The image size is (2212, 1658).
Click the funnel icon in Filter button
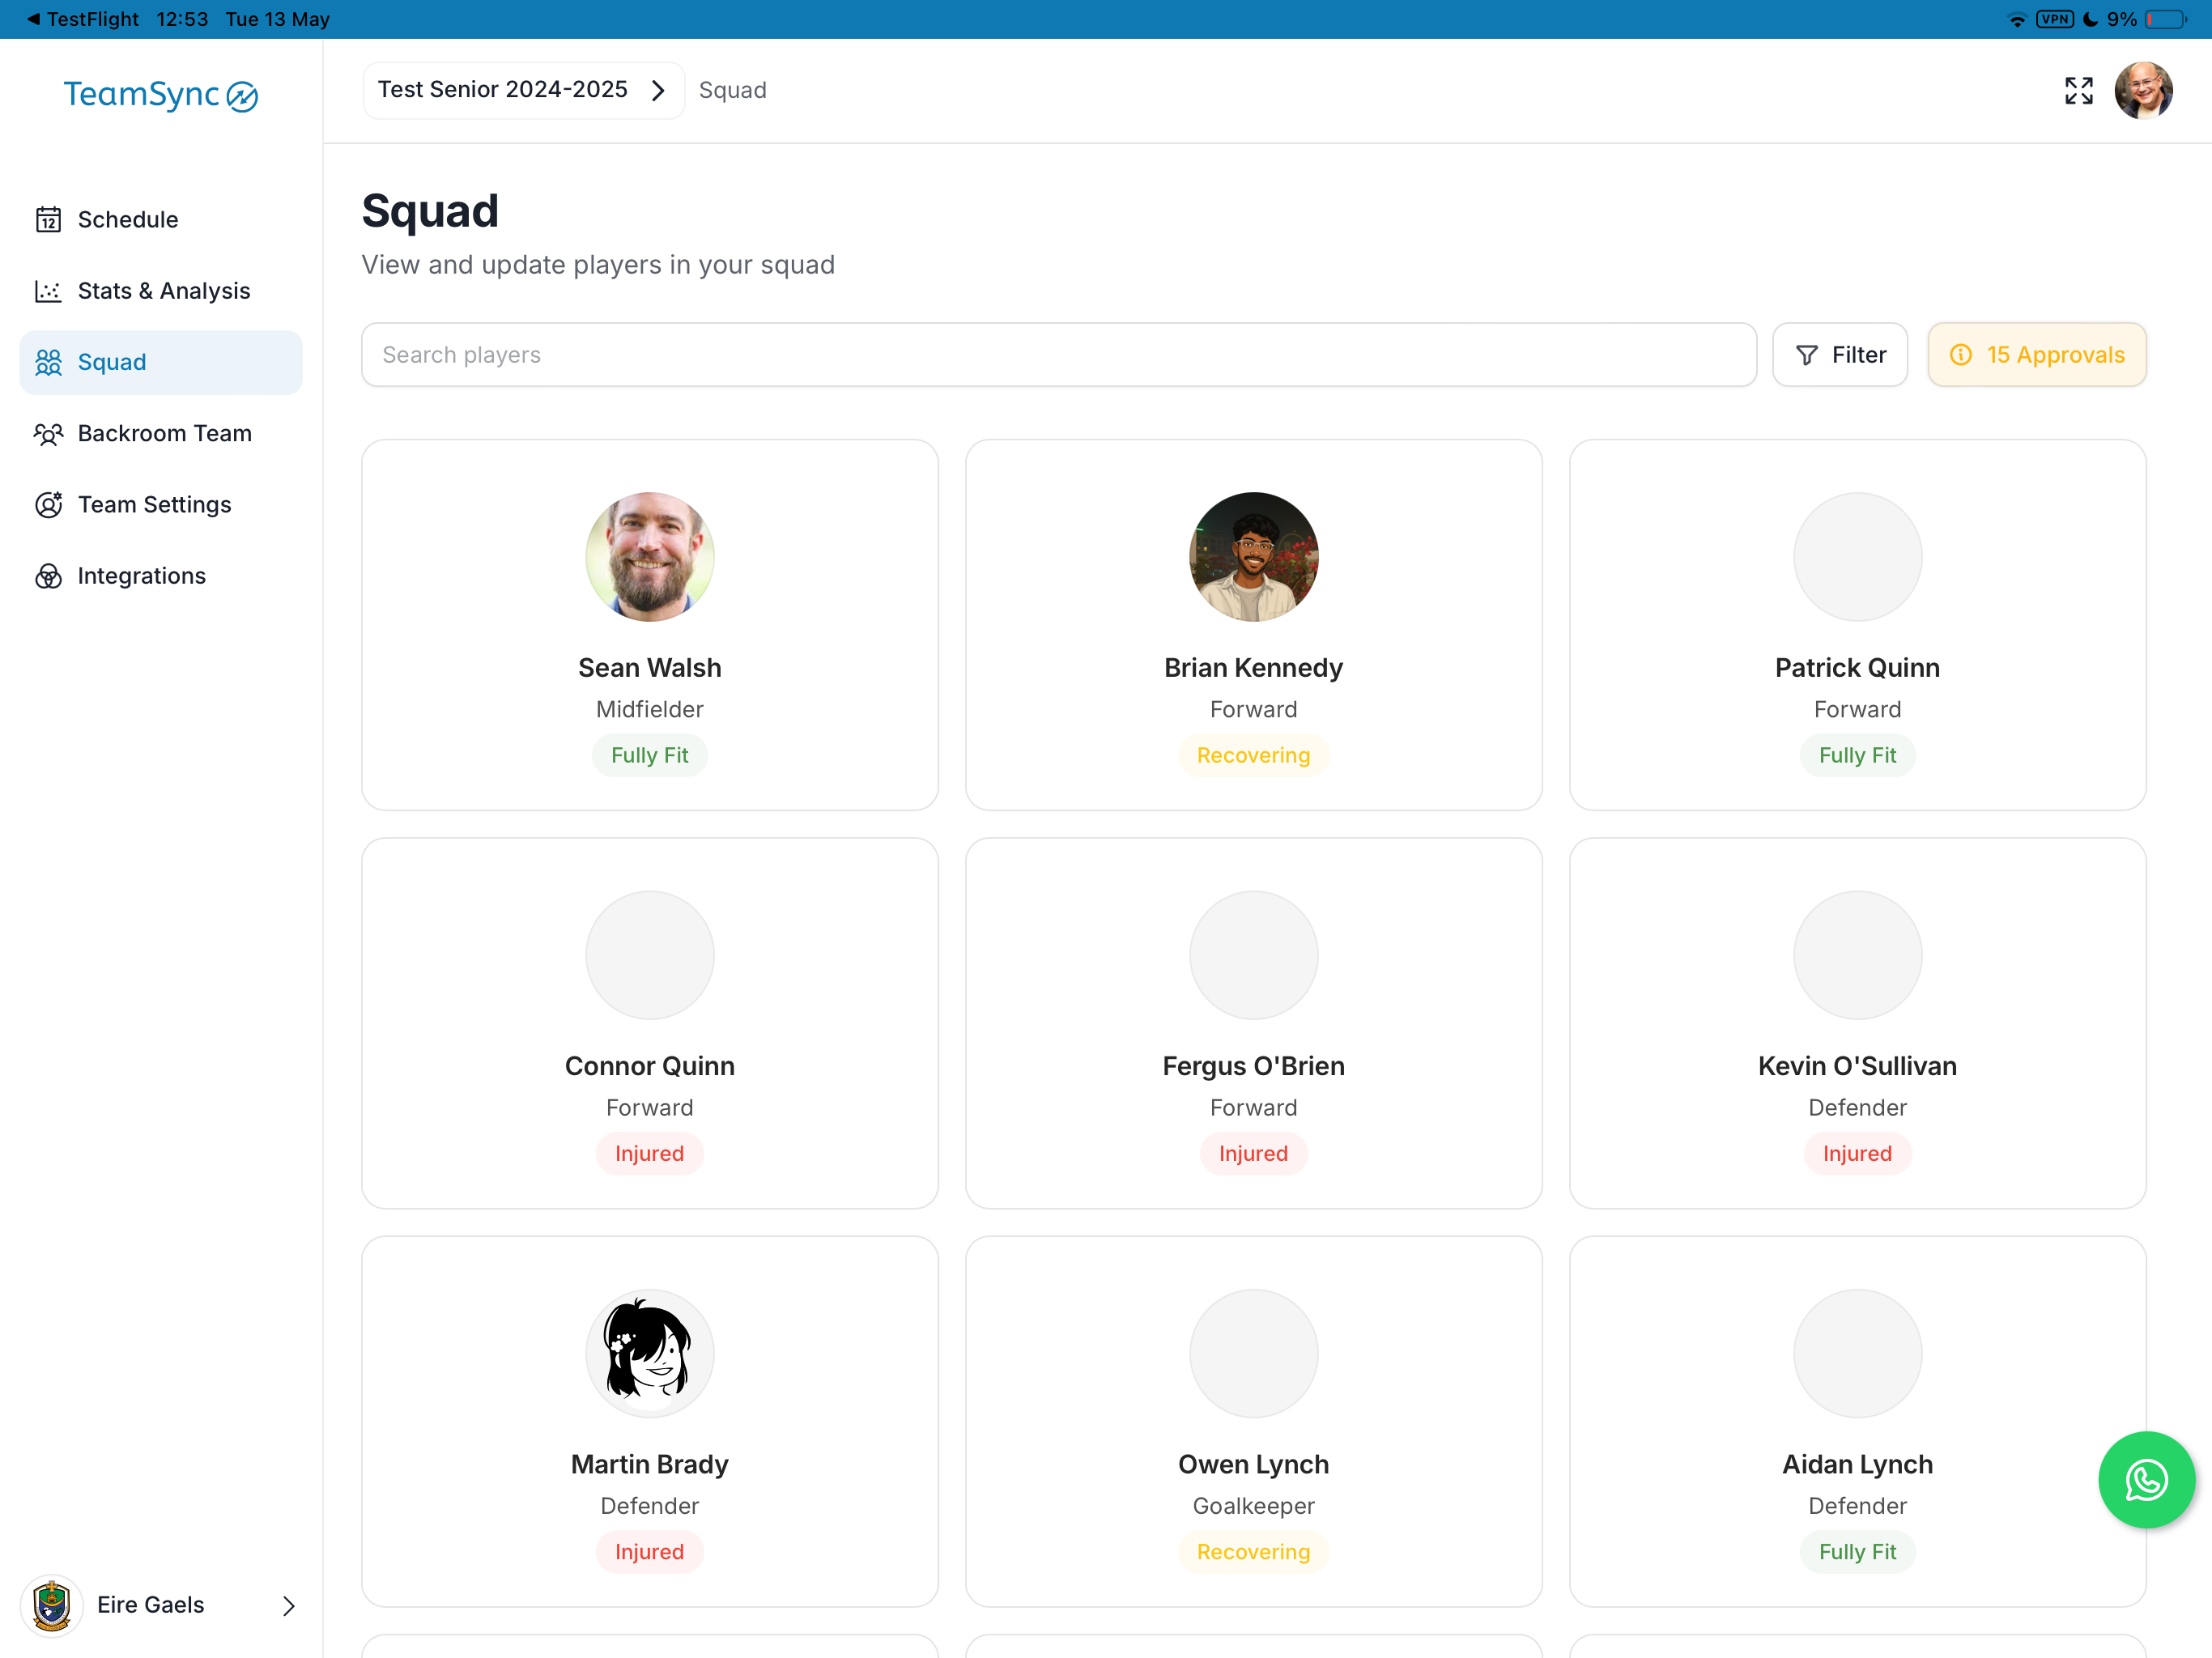click(x=1806, y=355)
